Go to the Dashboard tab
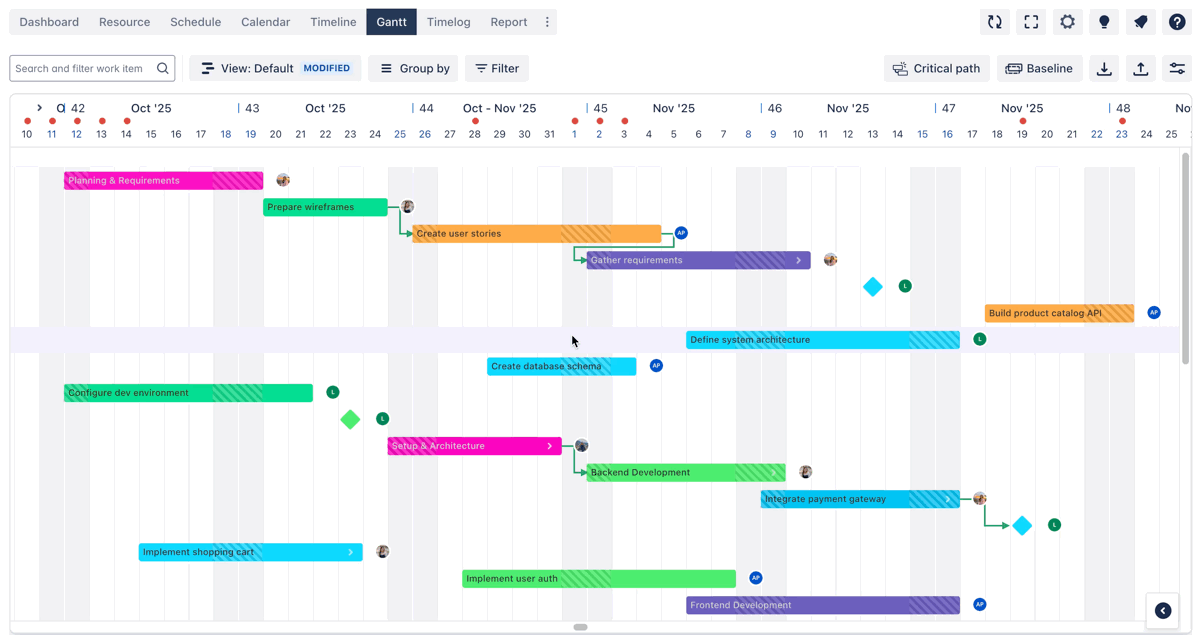1200x635 pixels. 49,22
